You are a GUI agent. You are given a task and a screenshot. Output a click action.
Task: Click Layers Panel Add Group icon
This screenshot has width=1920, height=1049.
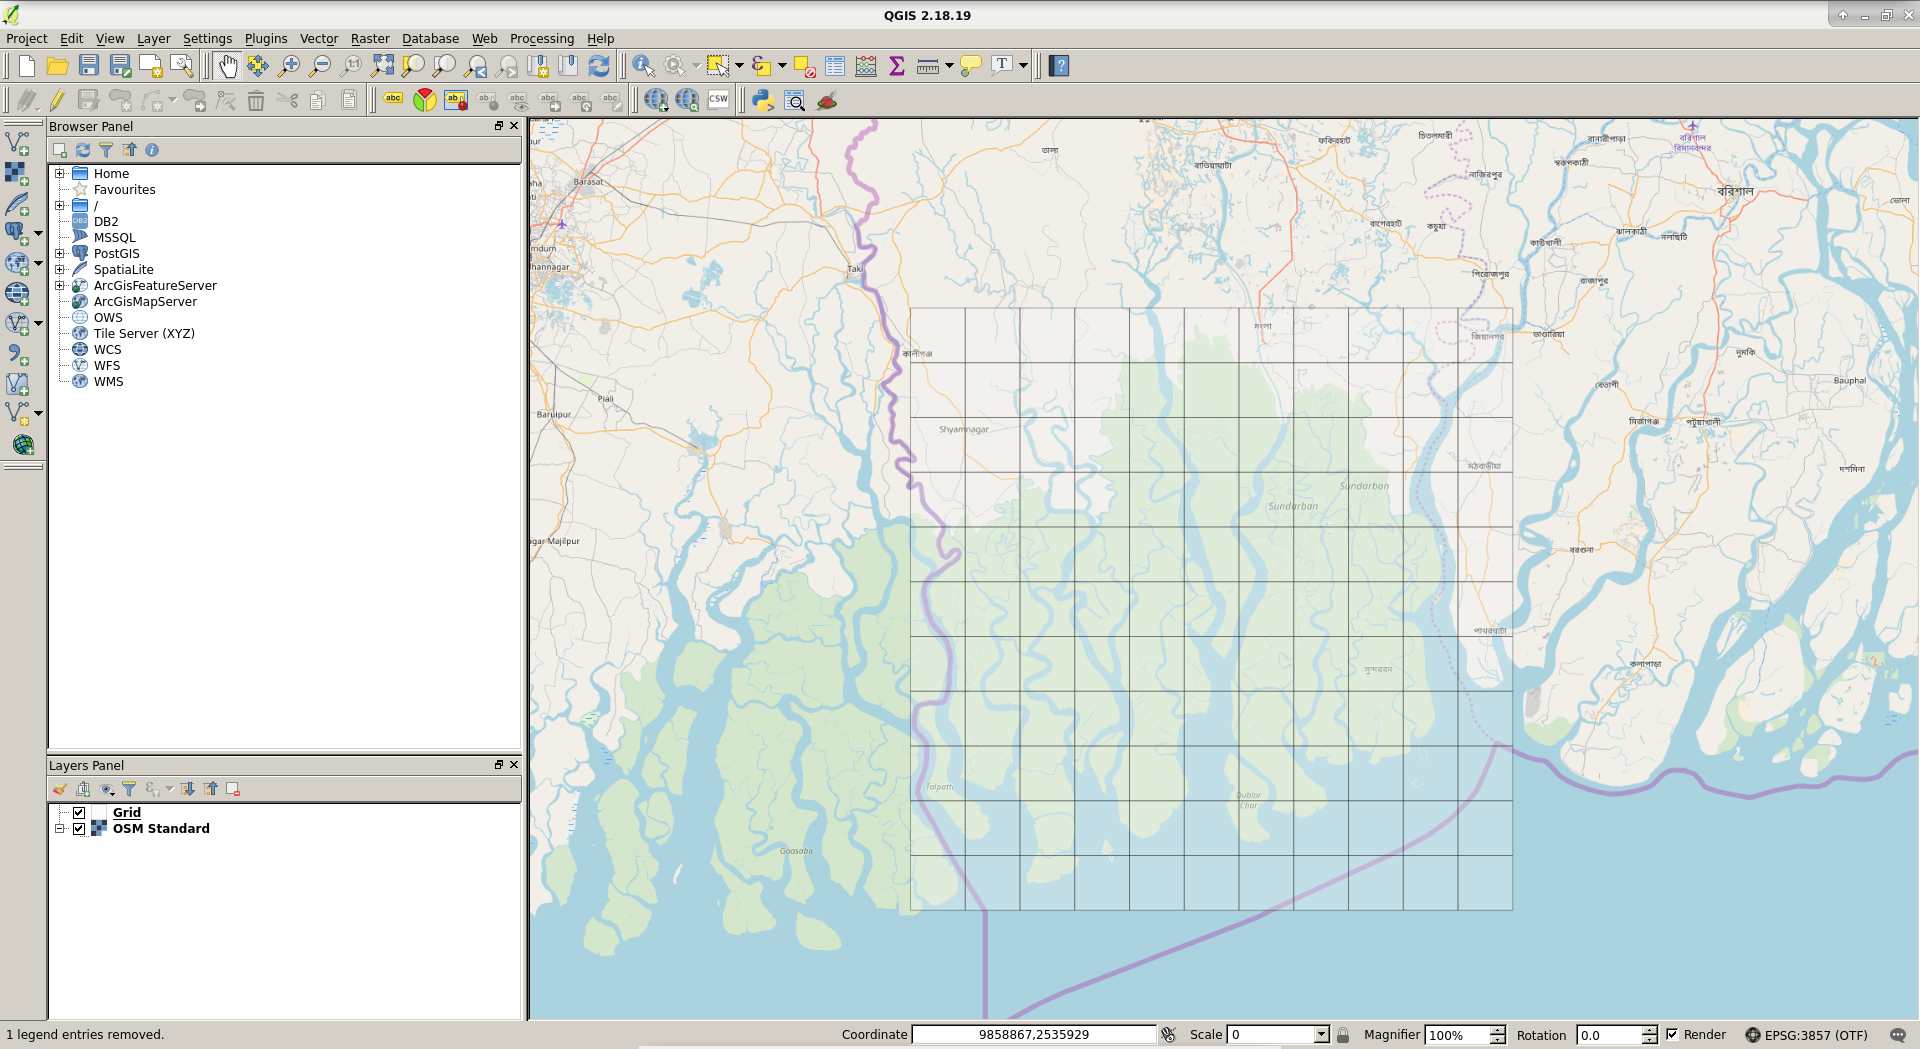[x=83, y=789]
